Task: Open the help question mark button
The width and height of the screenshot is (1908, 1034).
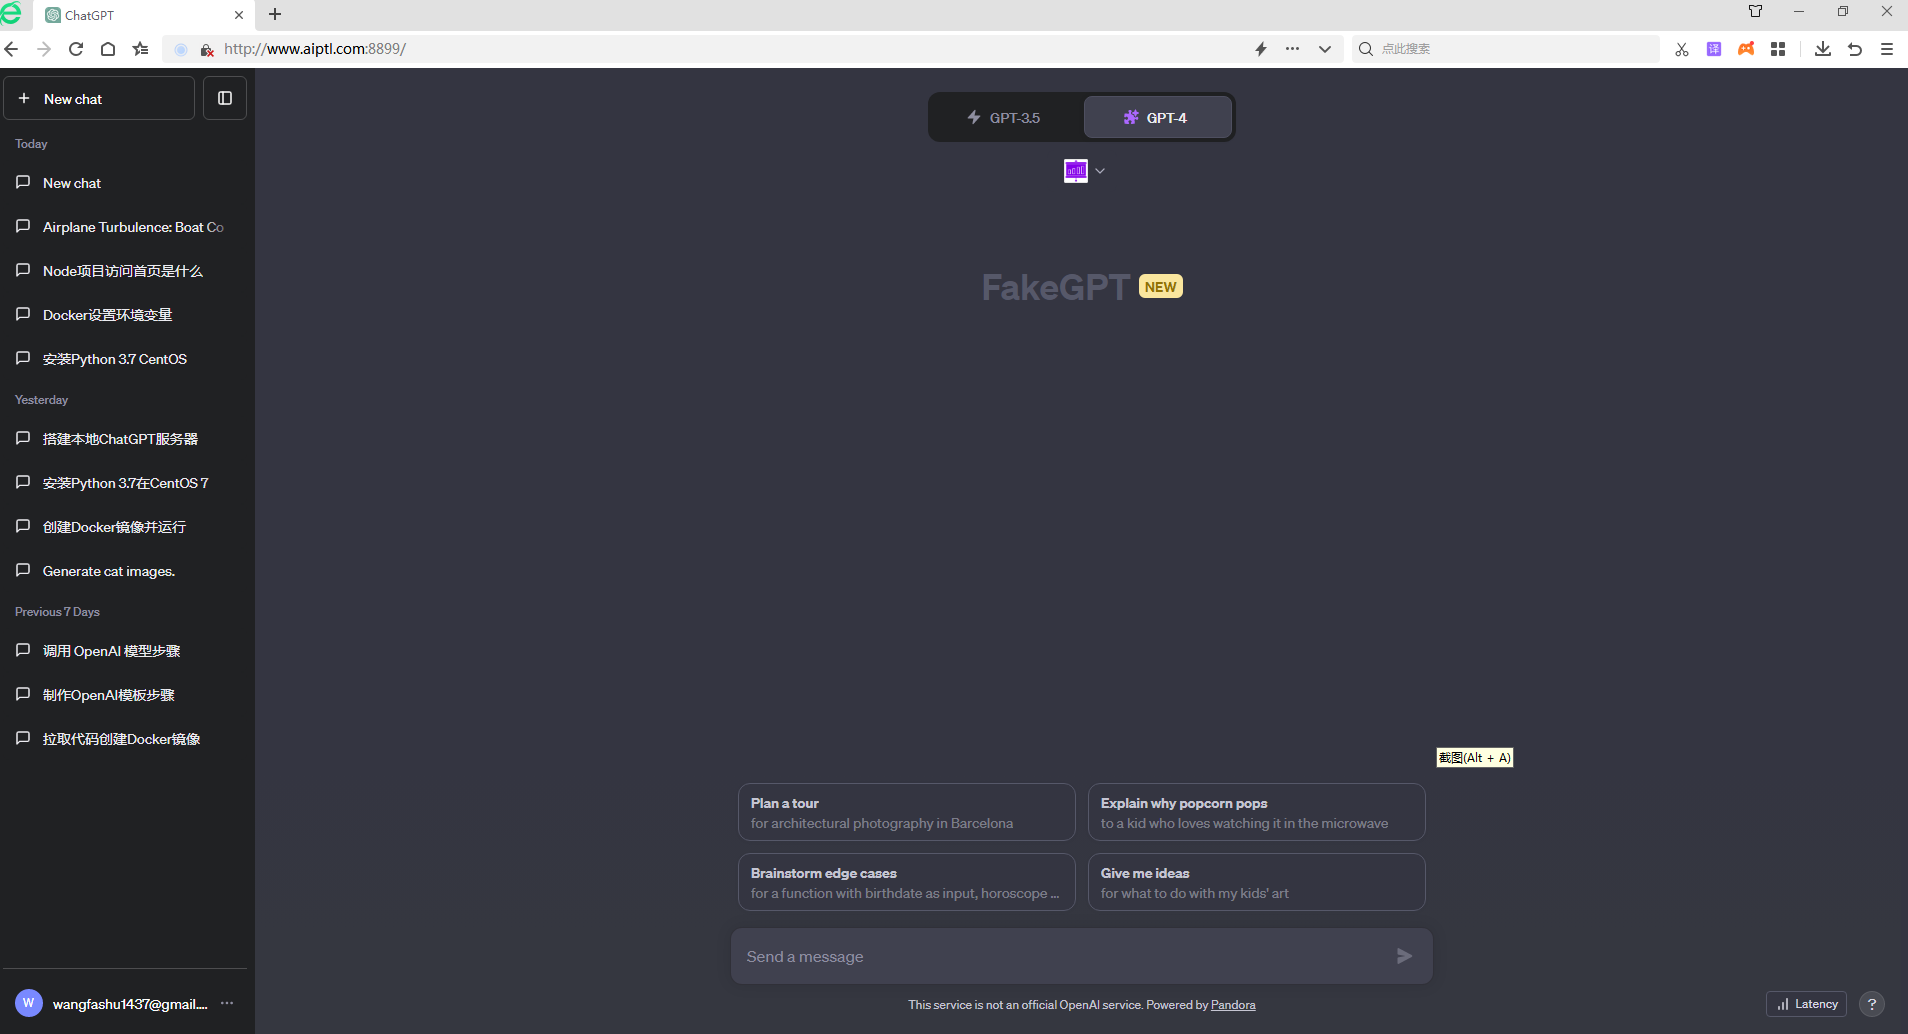Action: [1872, 1004]
